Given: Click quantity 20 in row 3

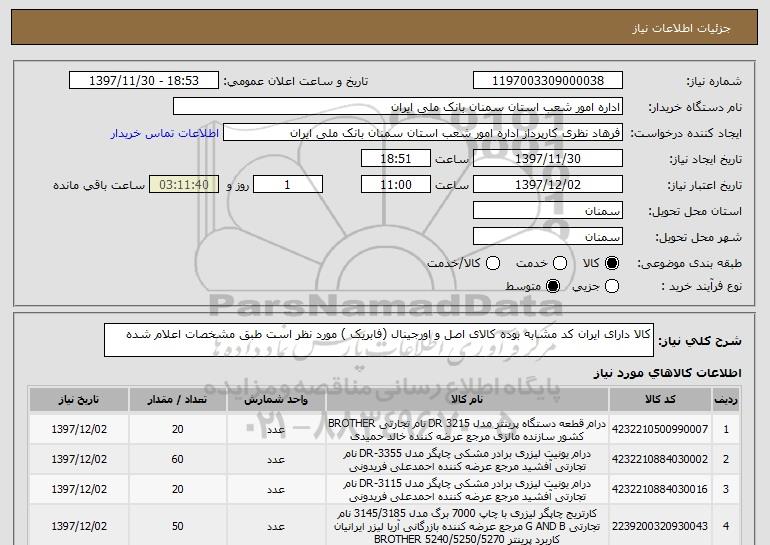Looking at the screenshot, I should (178, 490).
